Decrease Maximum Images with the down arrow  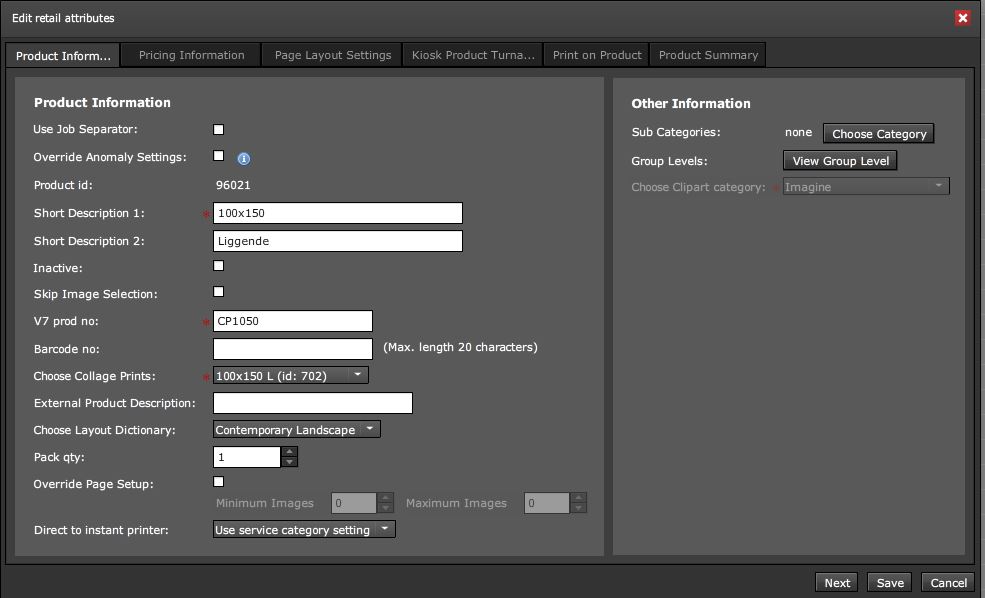[x=578, y=508]
